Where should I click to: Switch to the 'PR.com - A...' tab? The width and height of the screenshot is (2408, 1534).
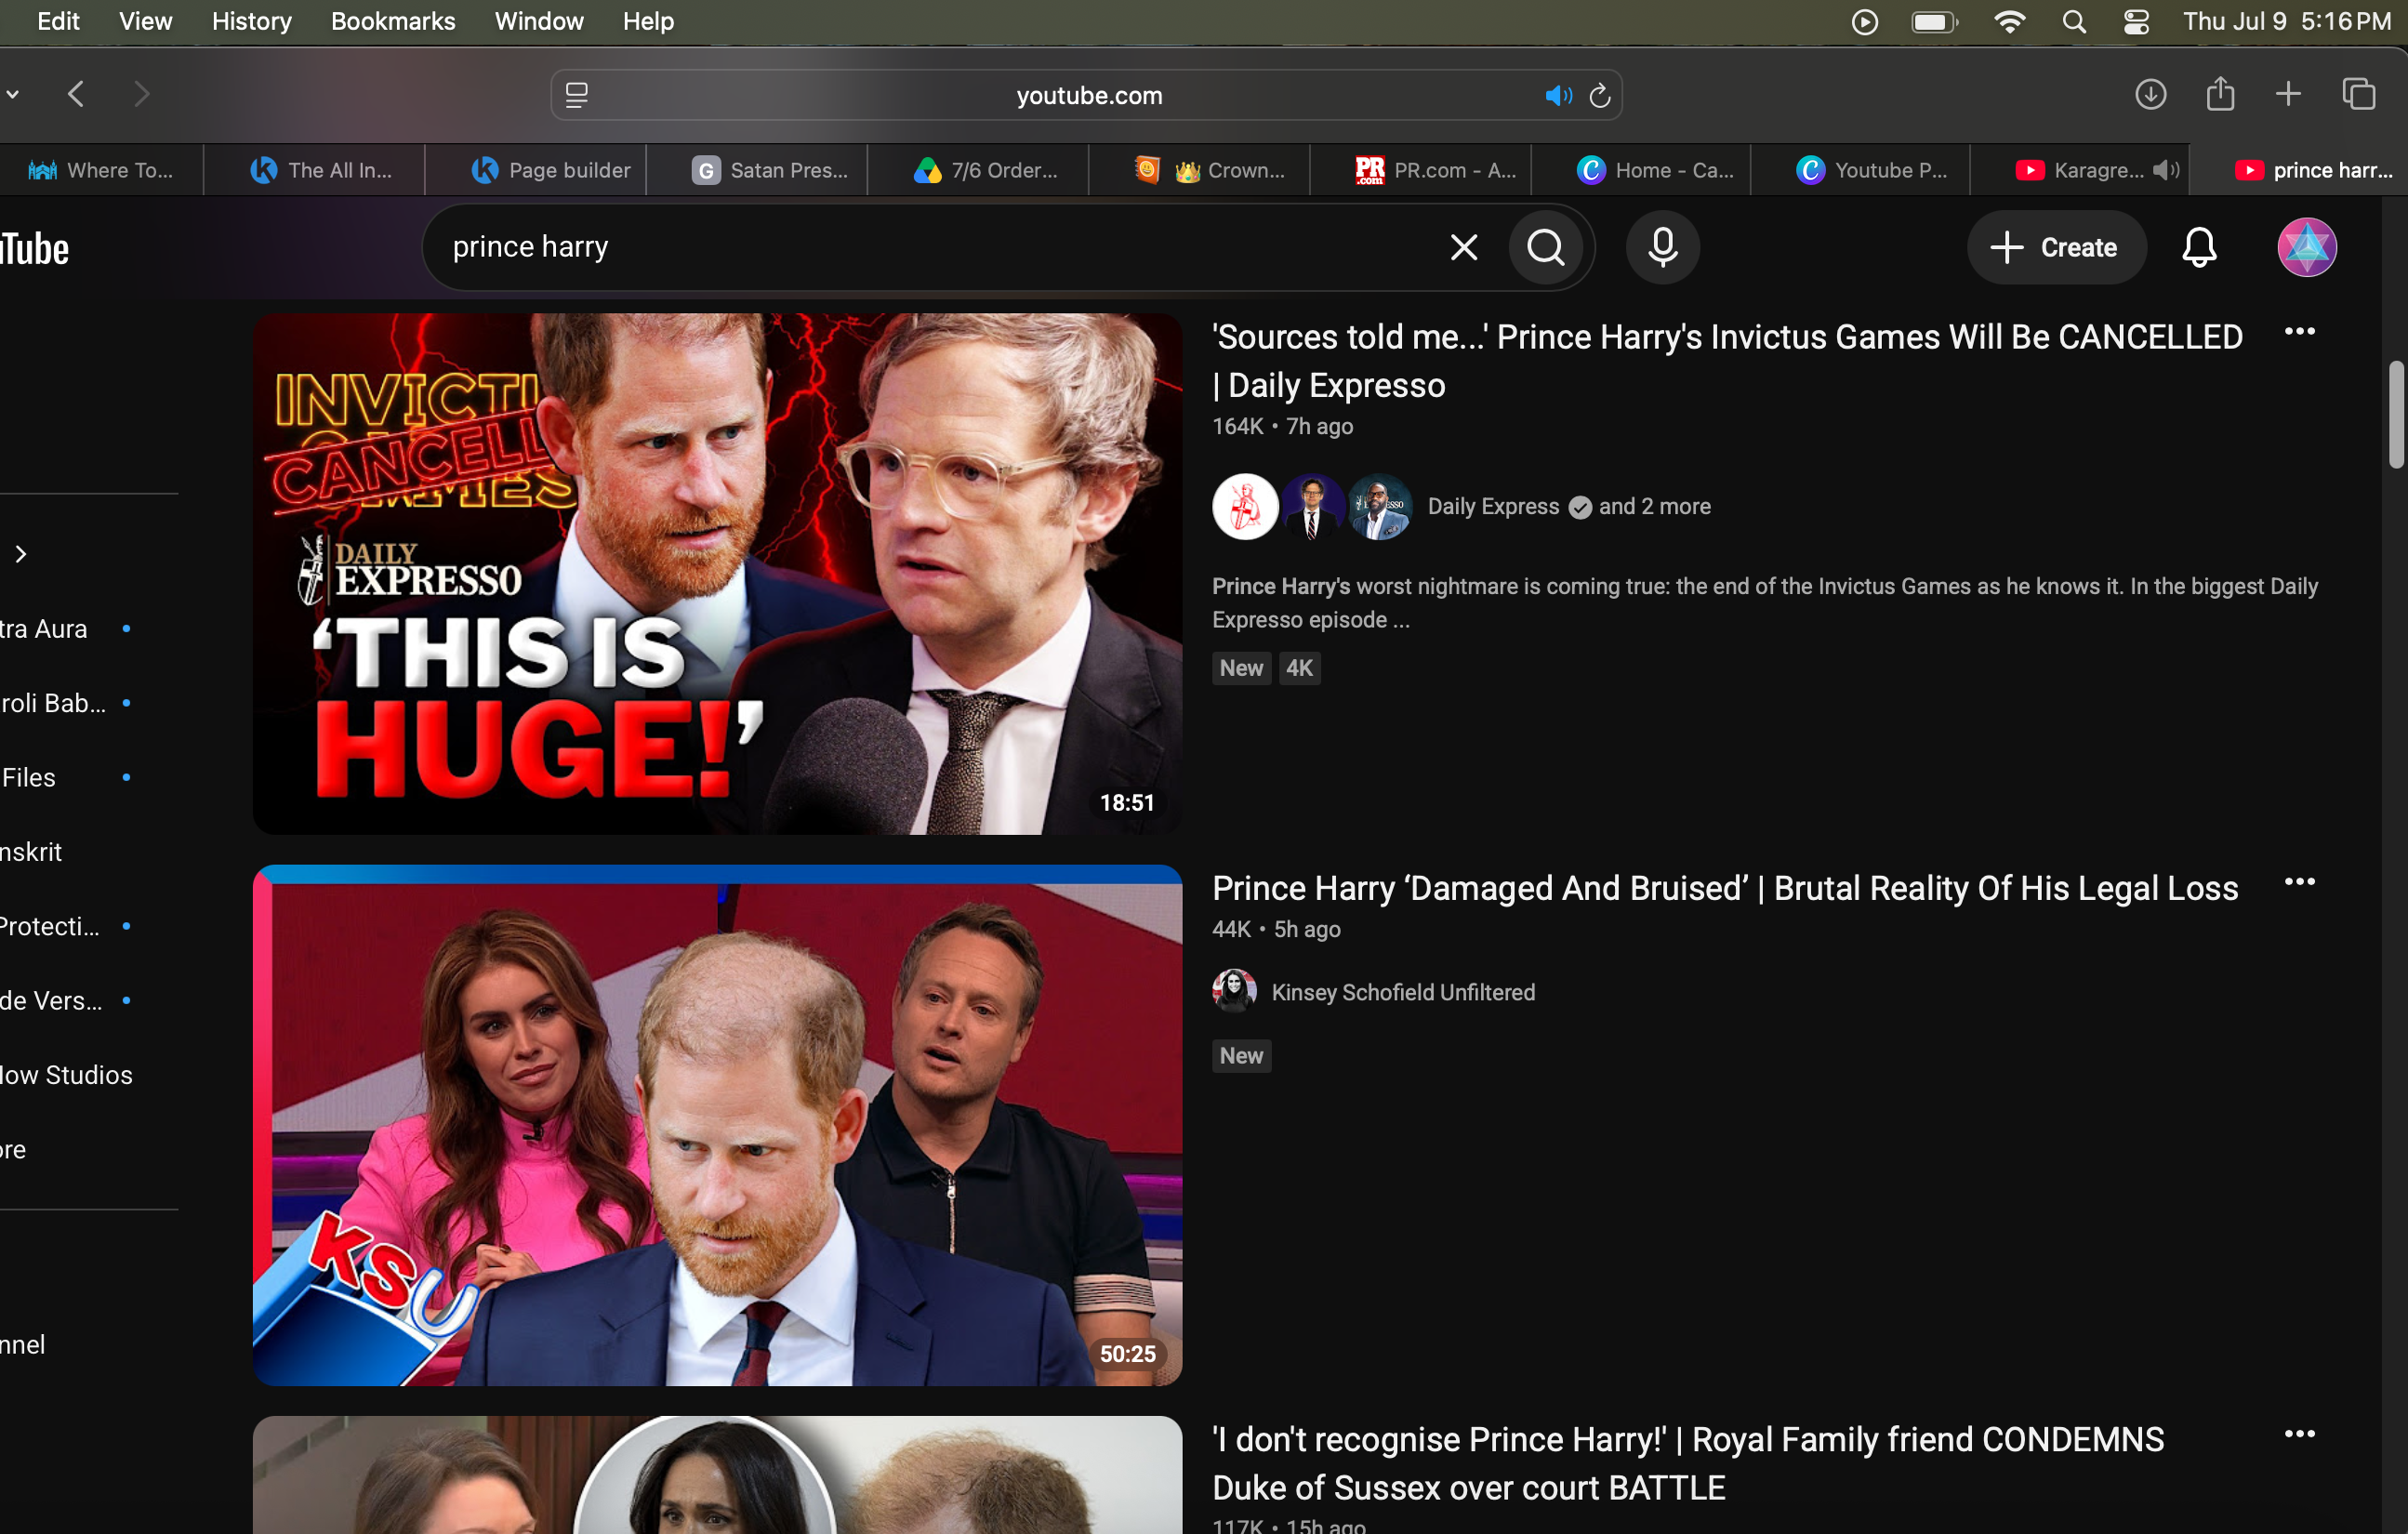[x=1420, y=170]
